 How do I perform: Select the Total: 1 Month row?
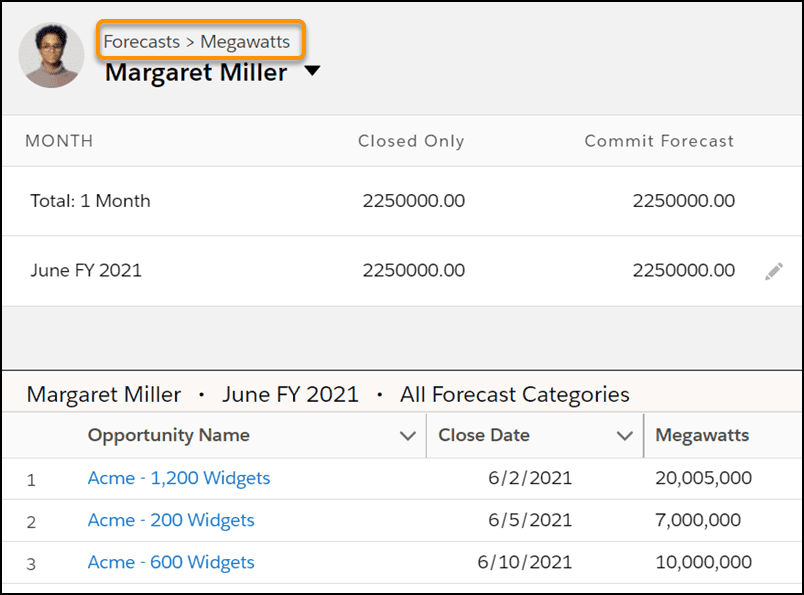coord(402,201)
